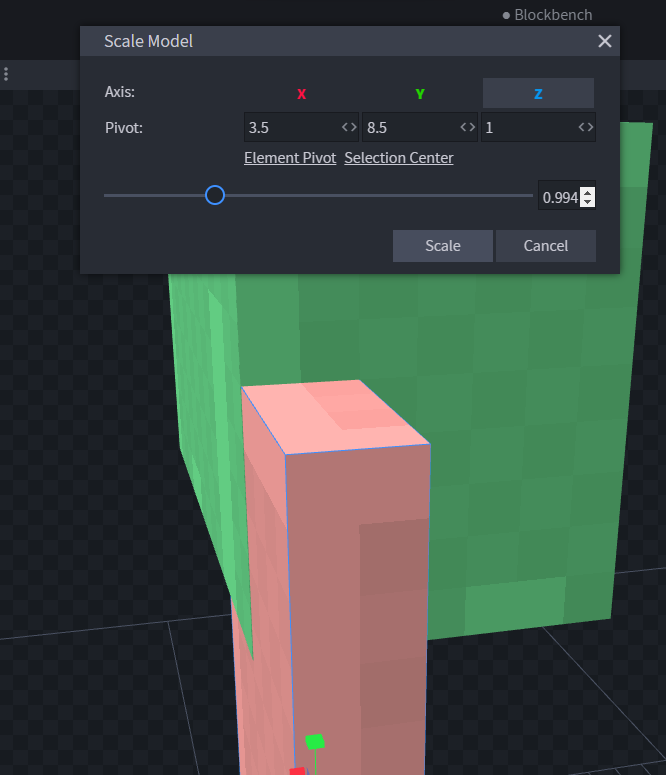Click the pivot Z field showing 1

click(538, 128)
